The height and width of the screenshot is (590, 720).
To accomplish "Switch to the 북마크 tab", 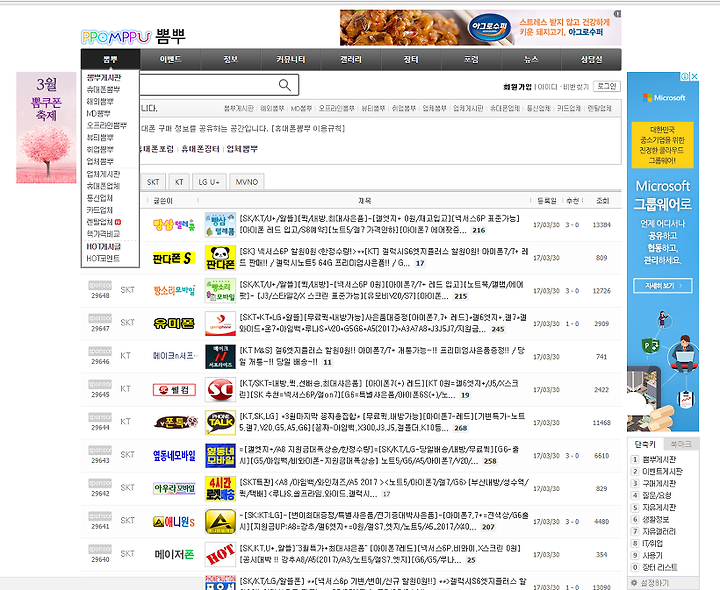I will tap(681, 444).
